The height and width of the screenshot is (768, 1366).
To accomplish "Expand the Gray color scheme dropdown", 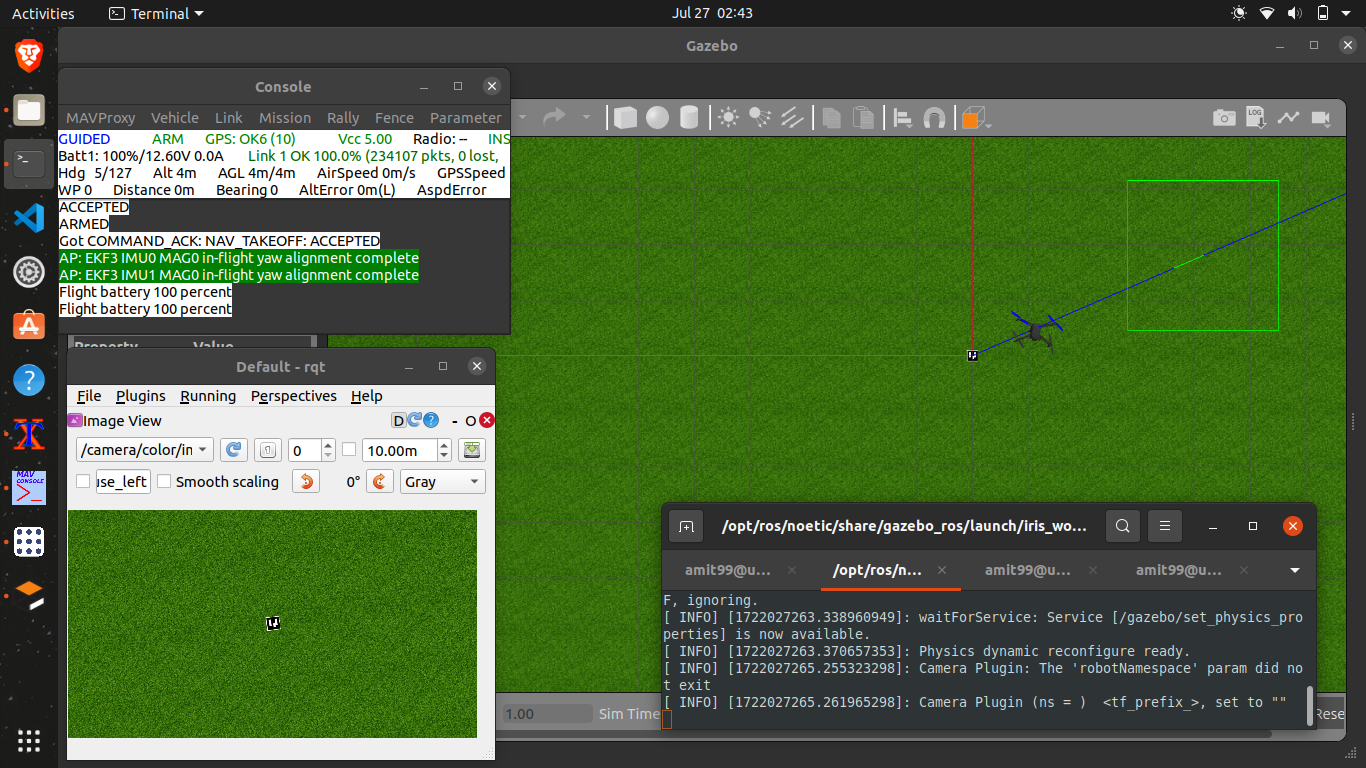I will coord(442,482).
